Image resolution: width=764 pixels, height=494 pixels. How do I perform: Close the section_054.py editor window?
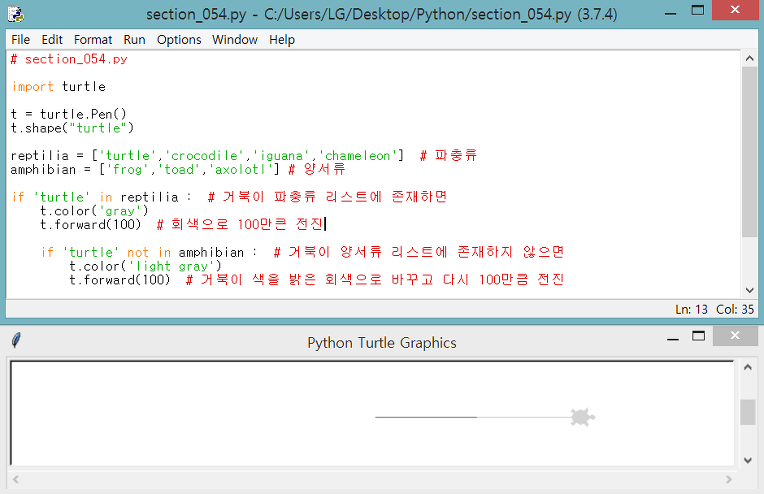pyautogui.click(x=735, y=10)
